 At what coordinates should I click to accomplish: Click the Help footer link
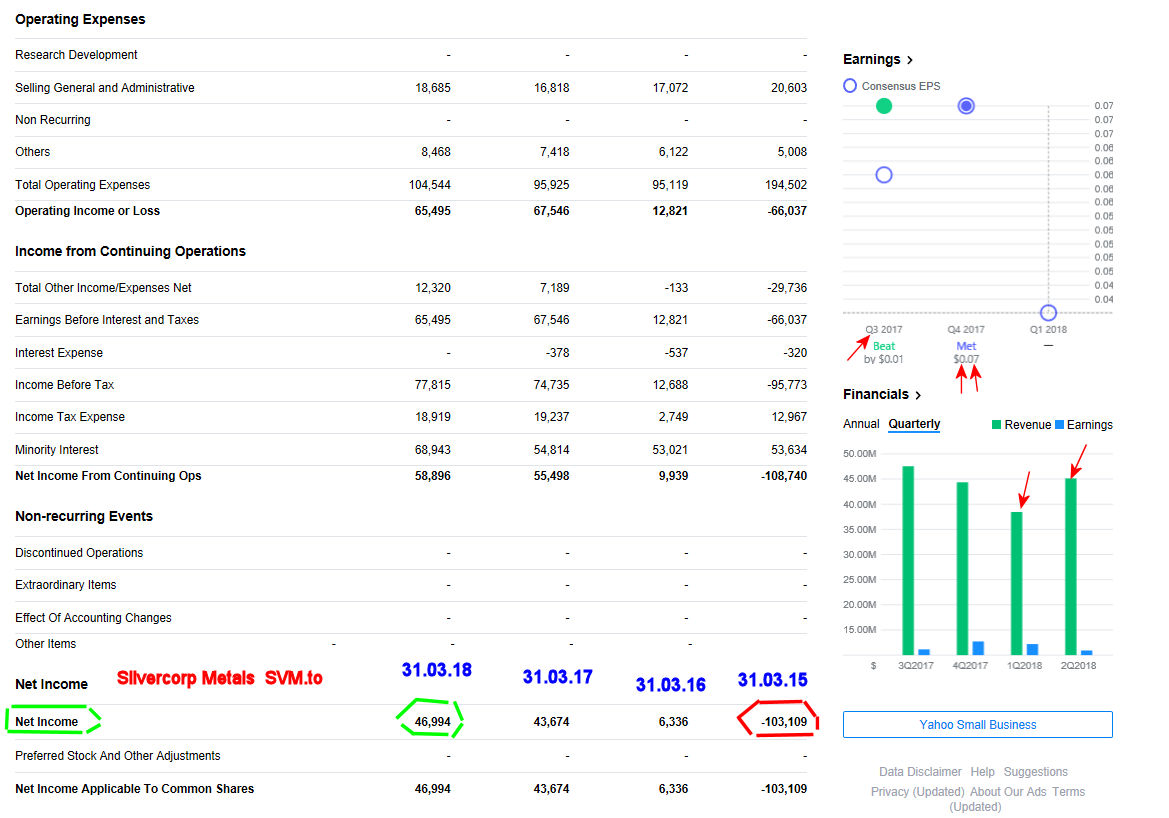(982, 772)
